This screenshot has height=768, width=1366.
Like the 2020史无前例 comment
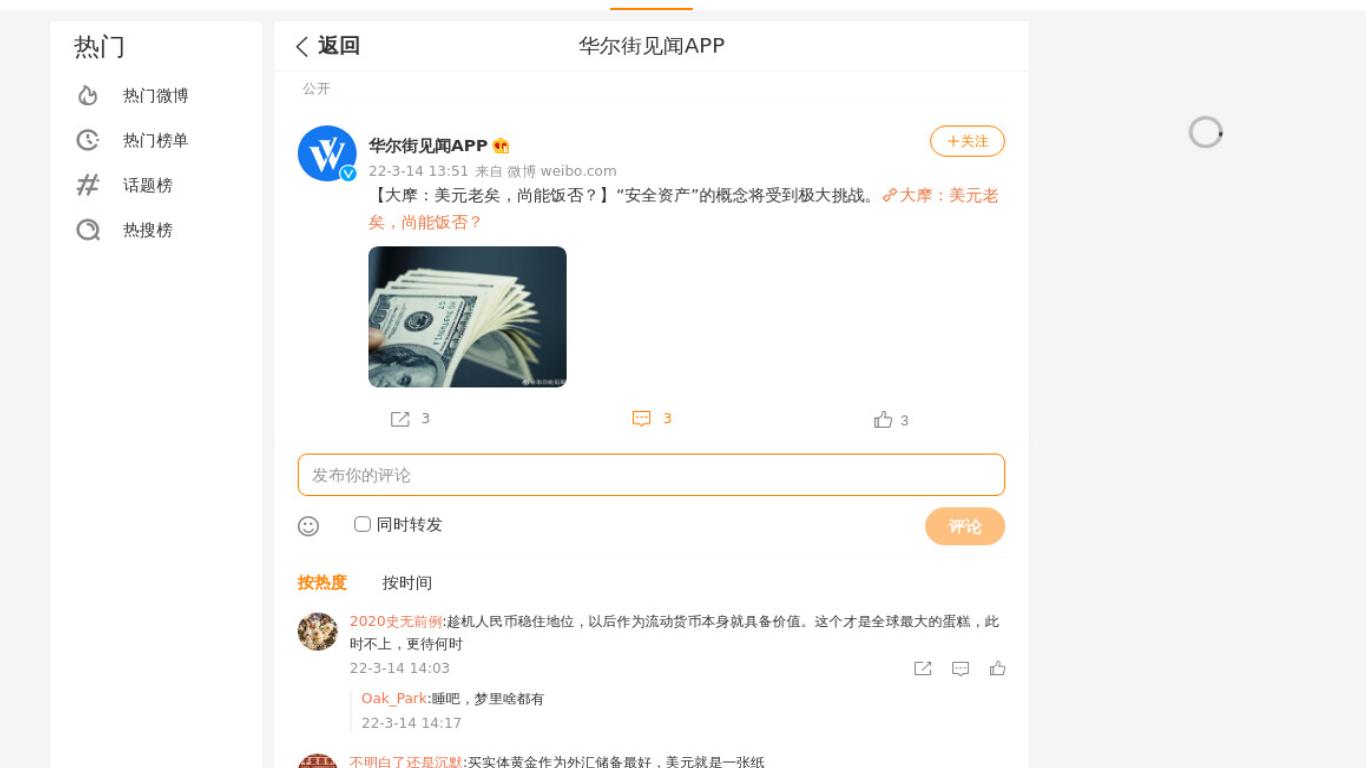coord(998,668)
